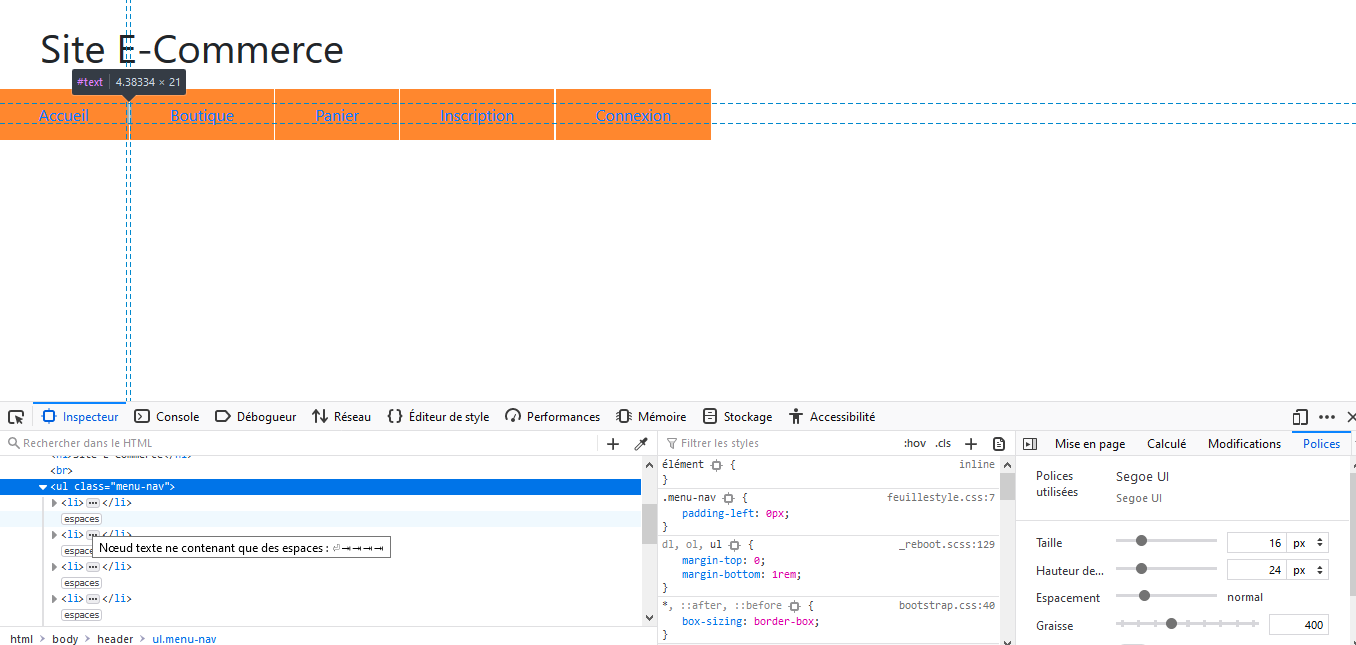The image size is (1356, 645).
Task: Collapse the ul.menu-nav node
Action: 42,487
